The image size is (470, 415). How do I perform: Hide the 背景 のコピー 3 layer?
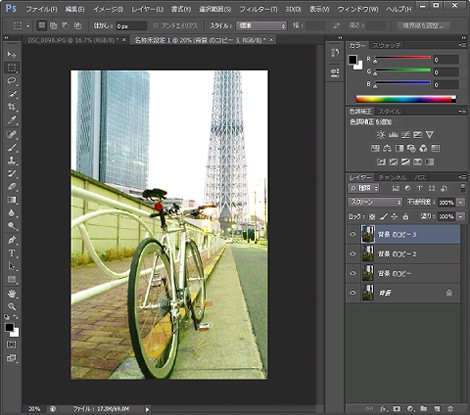(353, 234)
